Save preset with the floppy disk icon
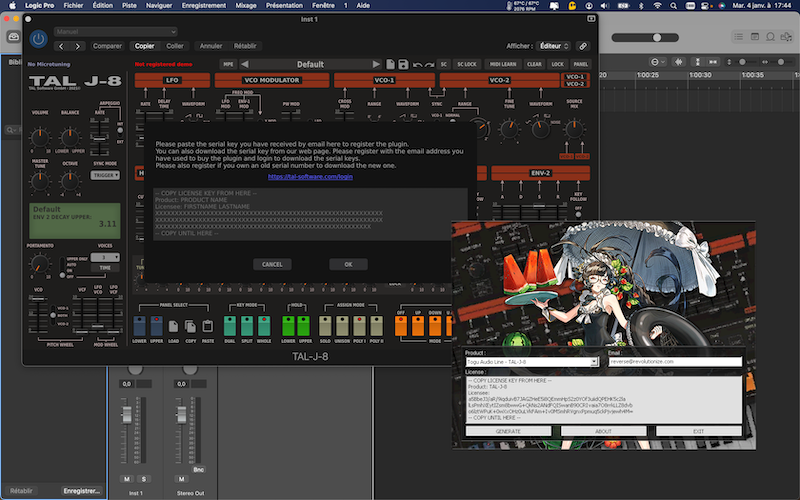The height and width of the screenshot is (500, 800). point(403,64)
